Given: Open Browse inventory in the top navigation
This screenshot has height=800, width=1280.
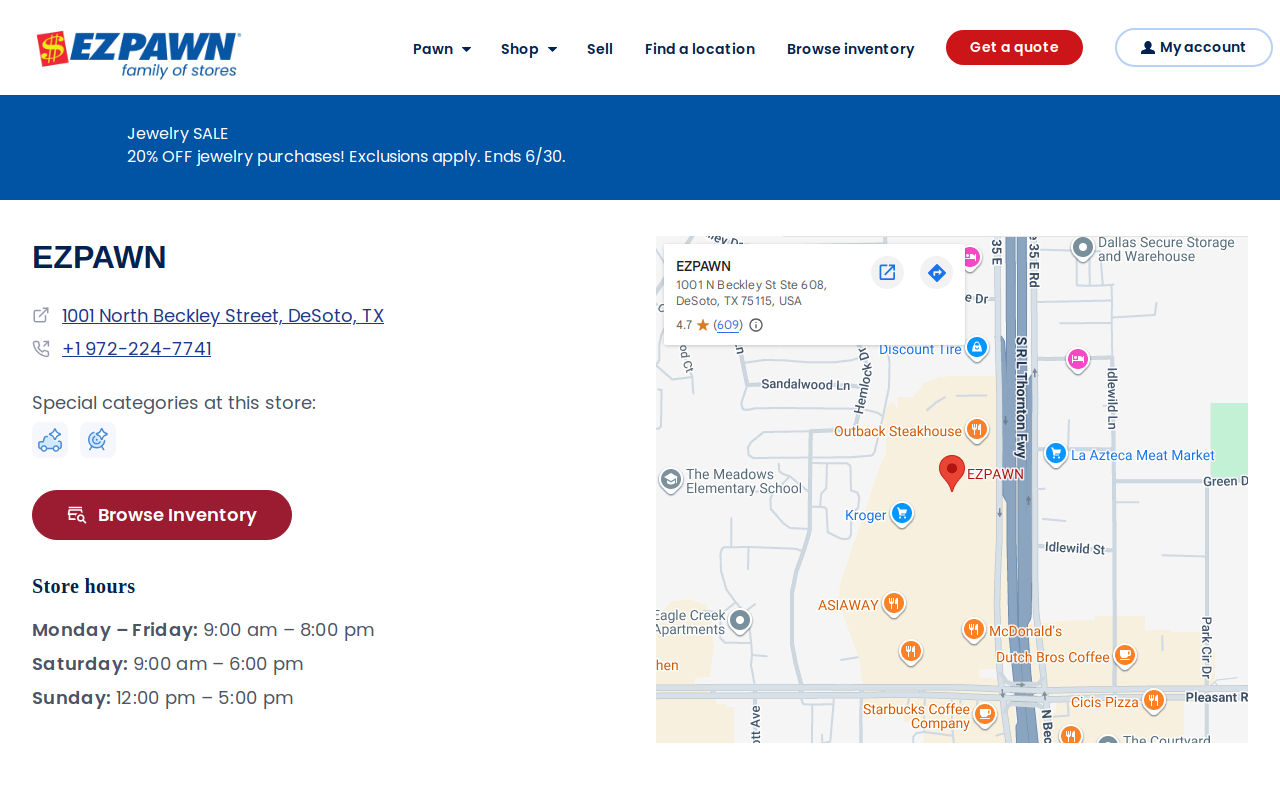Looking at the screenshot, I should (x=851, y=49).
